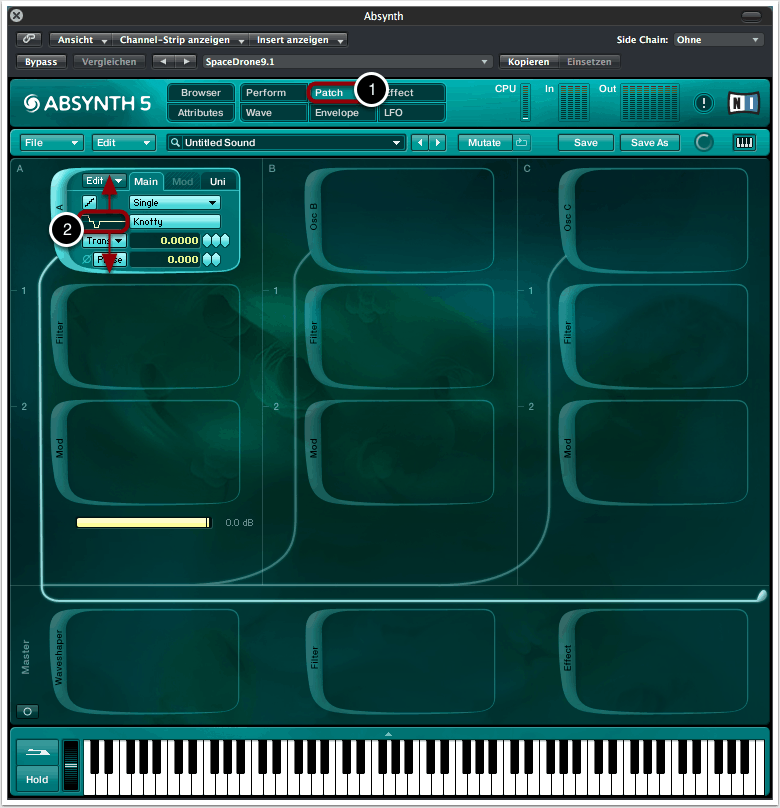Adjust the pitch wheel strip beside keyboard
780x808 pixels.
(71, 766)
